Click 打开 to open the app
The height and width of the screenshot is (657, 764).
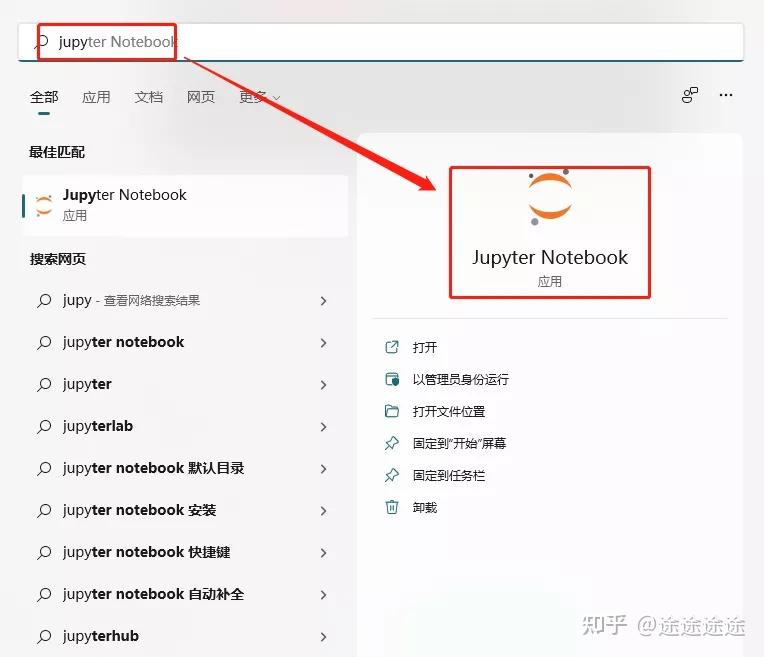click(424, 347)
